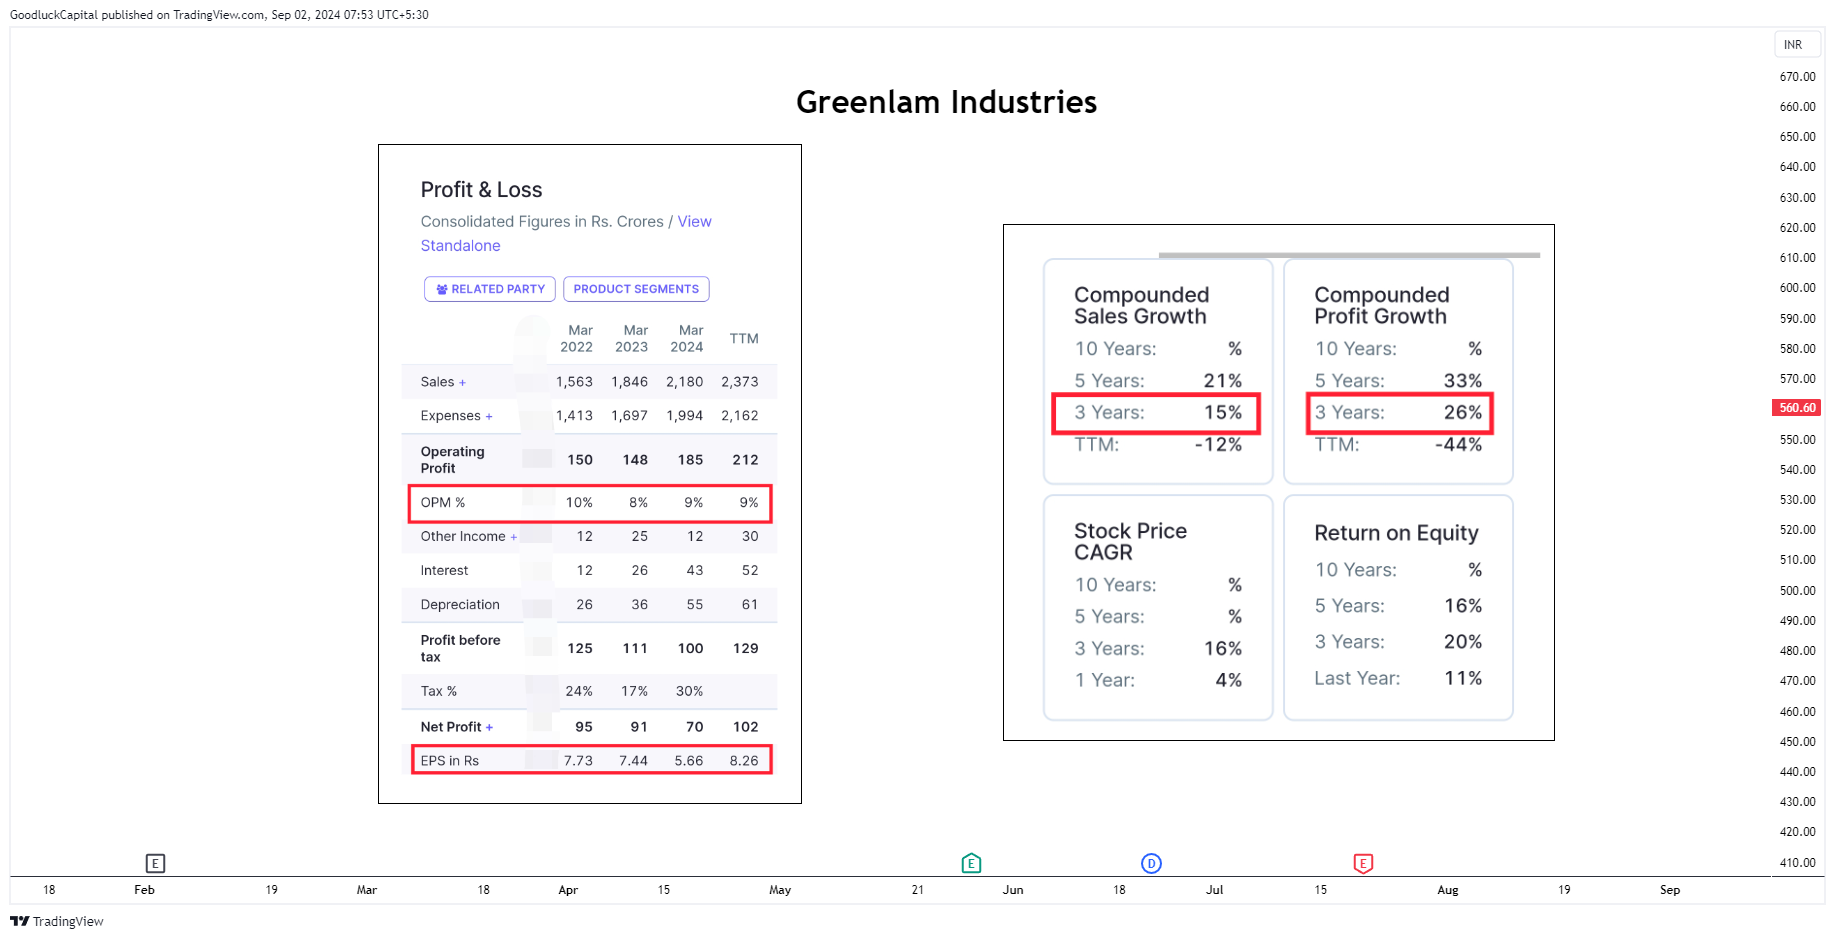The width and height of the screenshot is (1835, 939).
Task: Click the 5 Years sales growth 21%
Action: tap(1223, 381)
